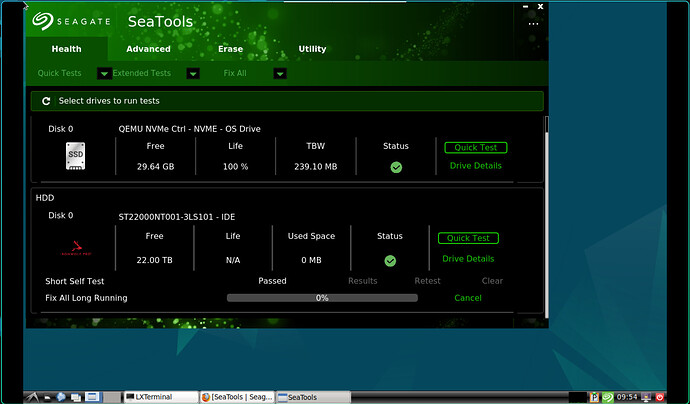Click the 29.64 GB free value
The height and width of the screenshot is (404, 690).
coord(155,167)
